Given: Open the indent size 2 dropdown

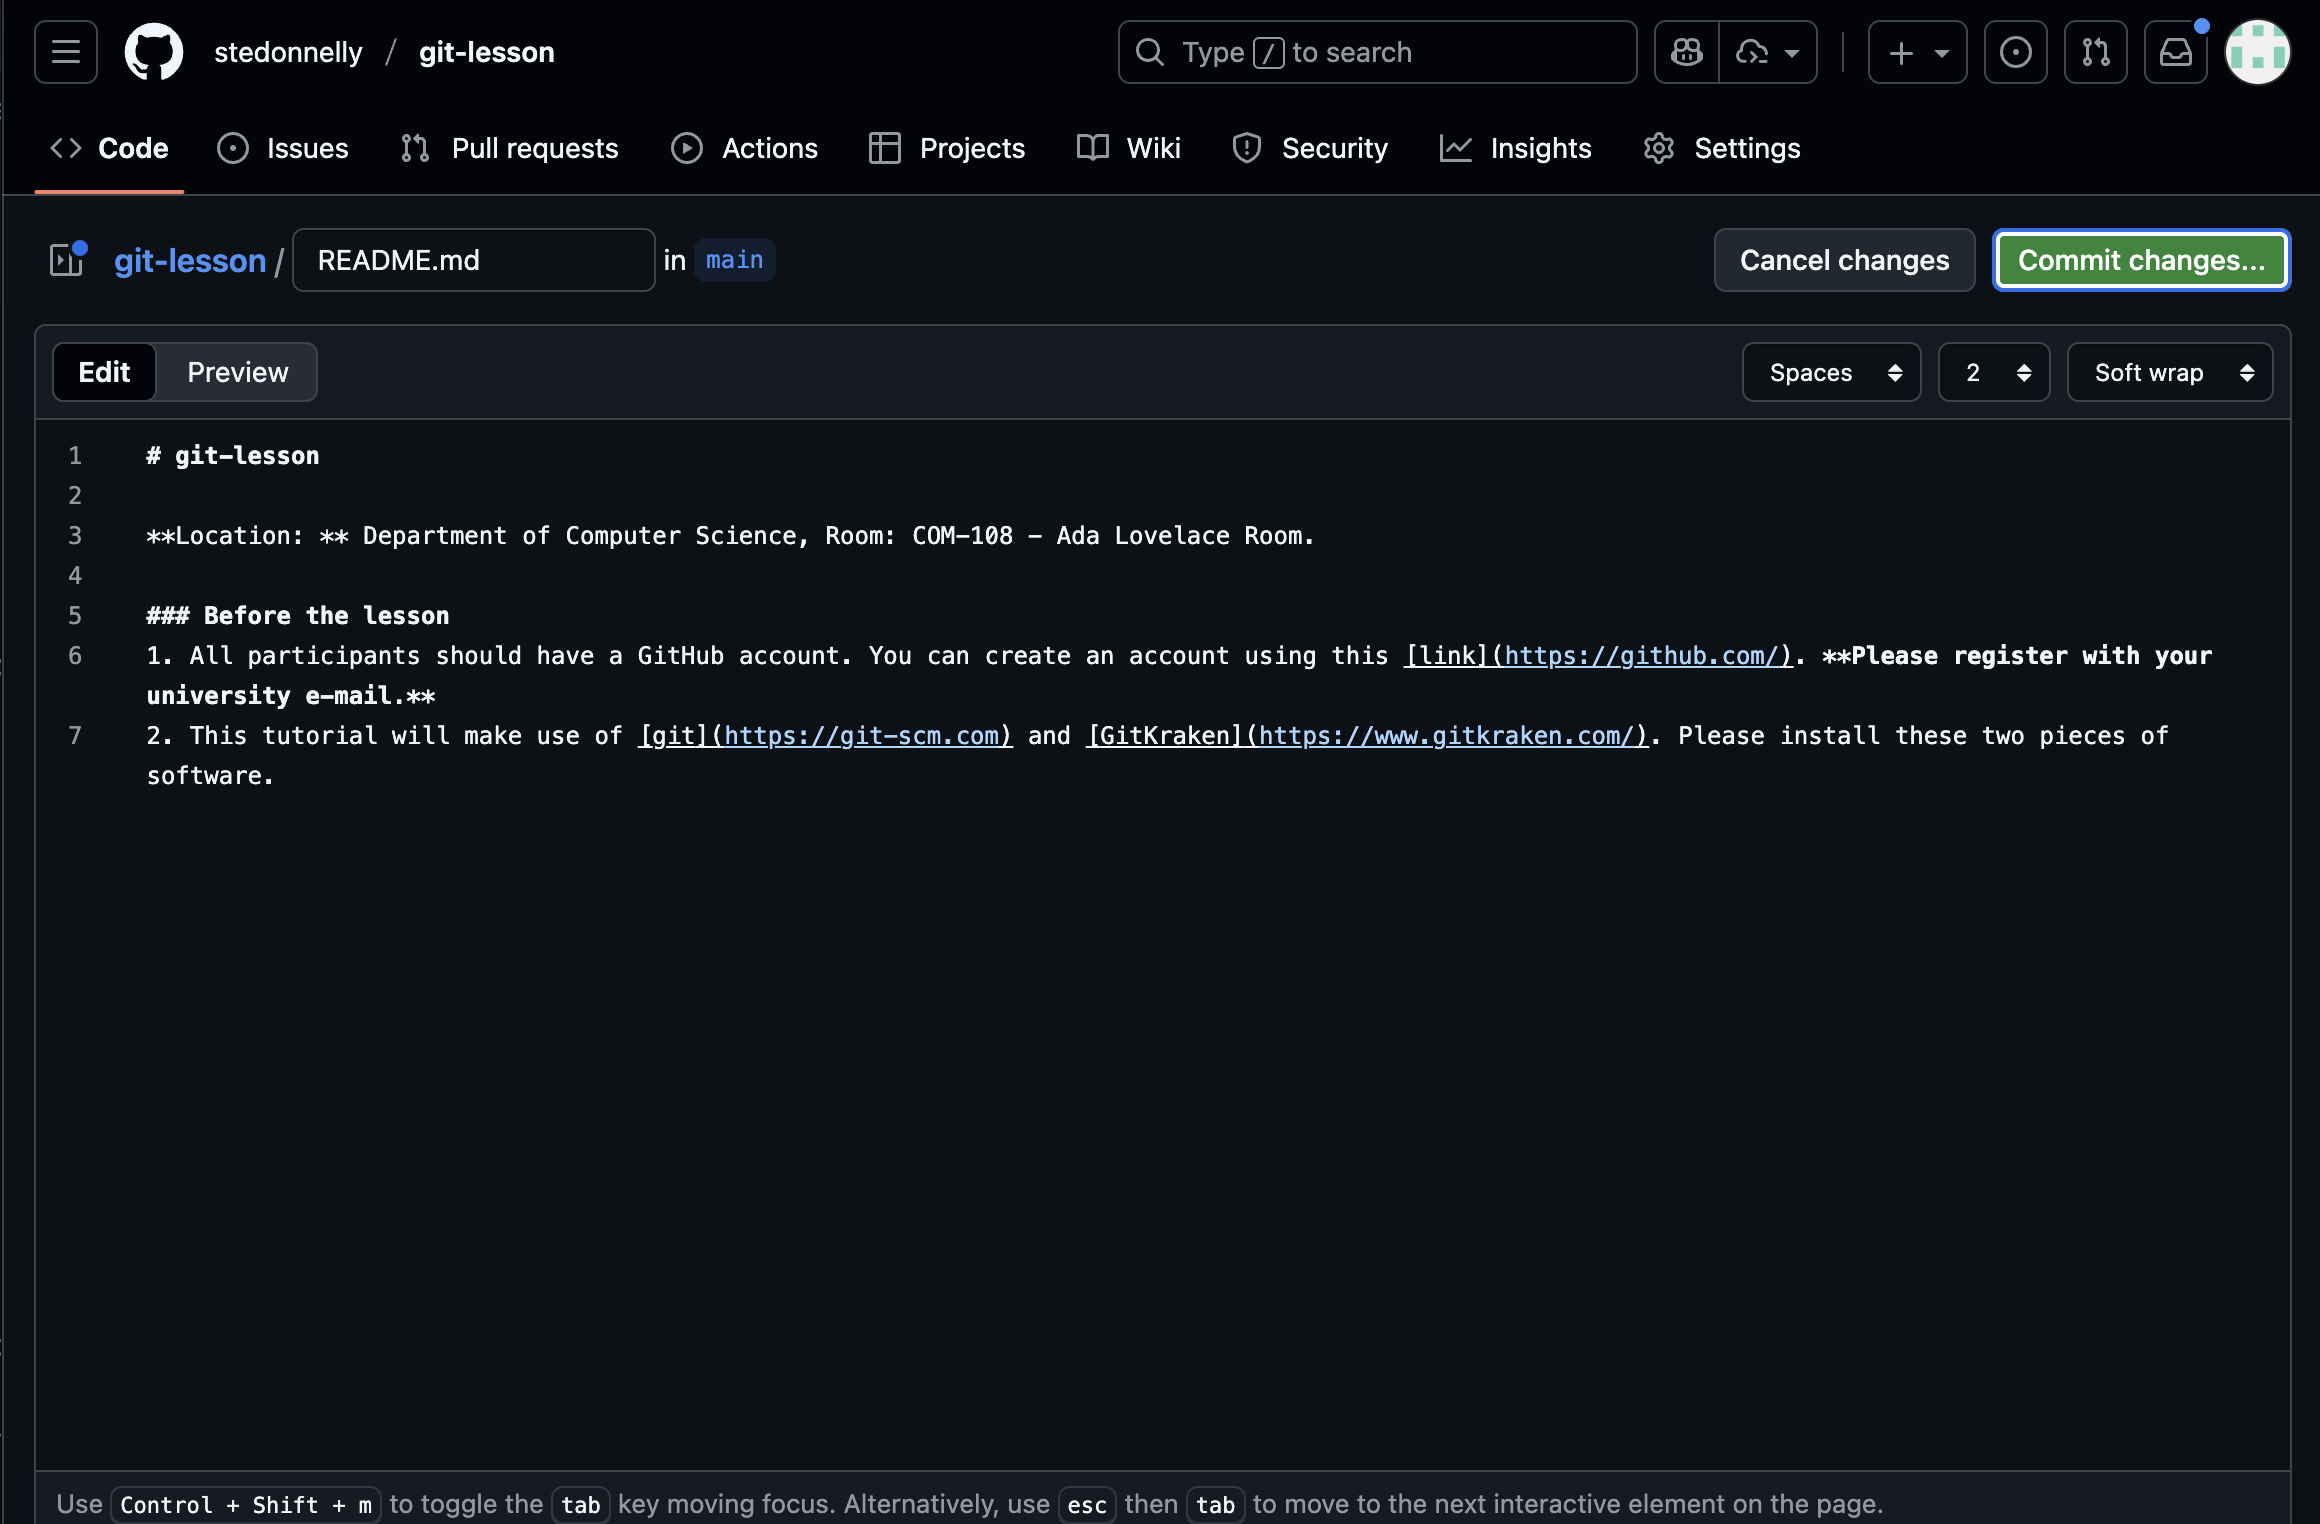Looking at the screenshot, I should pyautogui.click(x=1993, y=372).
